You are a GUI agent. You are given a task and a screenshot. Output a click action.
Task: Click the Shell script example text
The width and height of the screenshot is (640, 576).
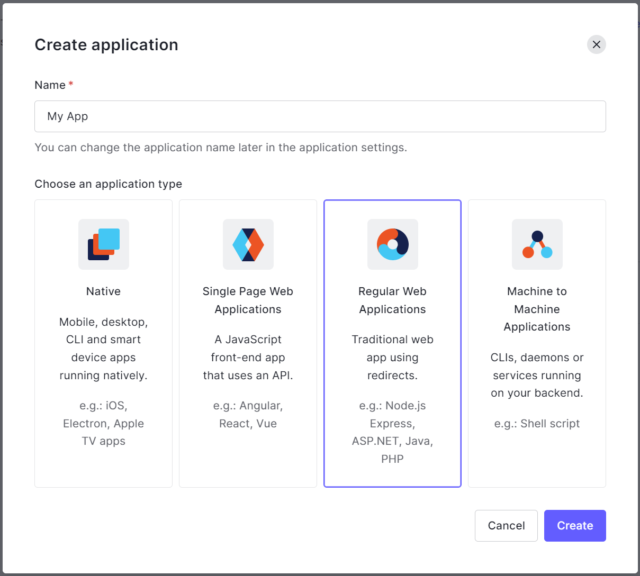537,423
